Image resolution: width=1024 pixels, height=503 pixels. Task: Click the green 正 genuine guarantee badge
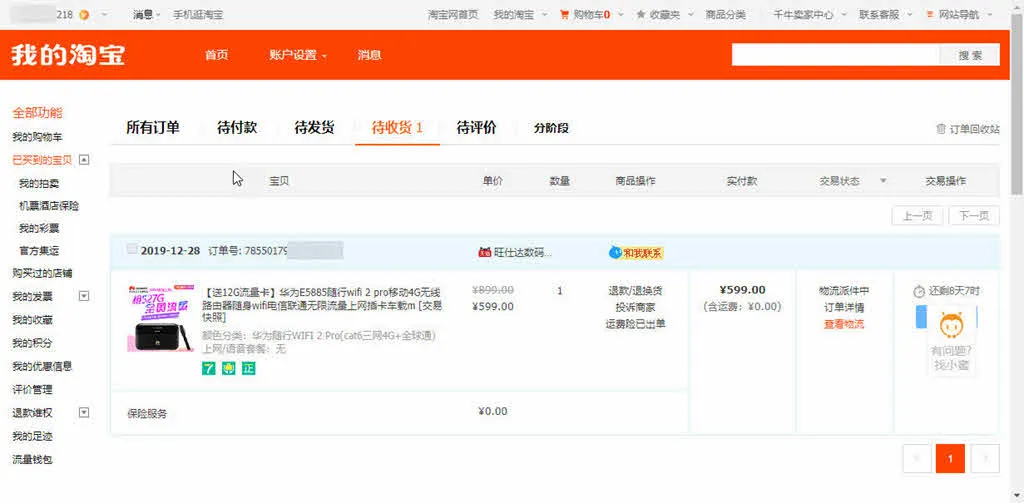coord(248,368)
